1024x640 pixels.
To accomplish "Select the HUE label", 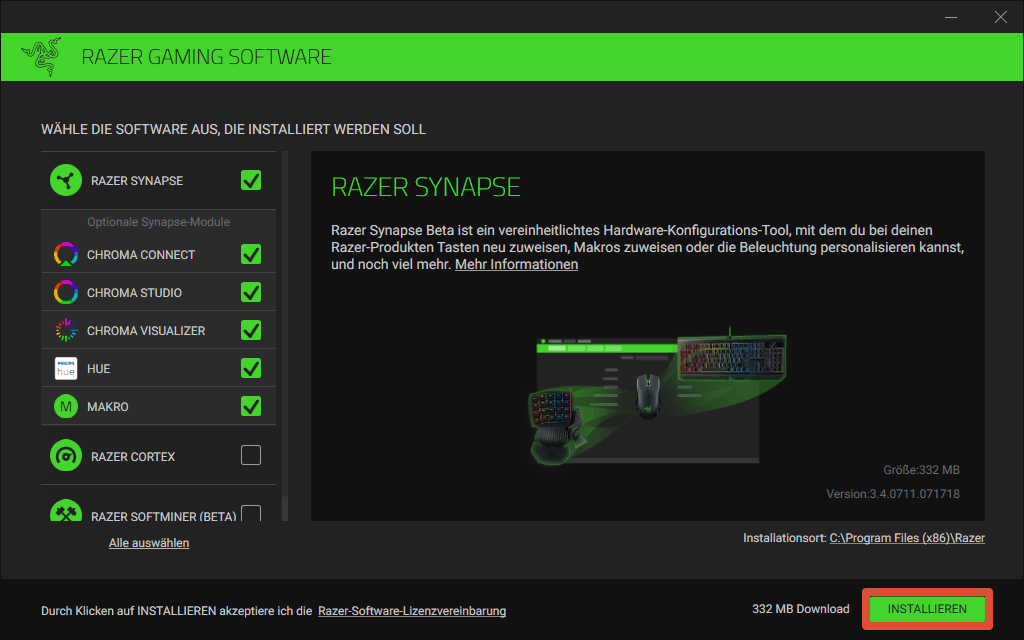I will (99, 369).
